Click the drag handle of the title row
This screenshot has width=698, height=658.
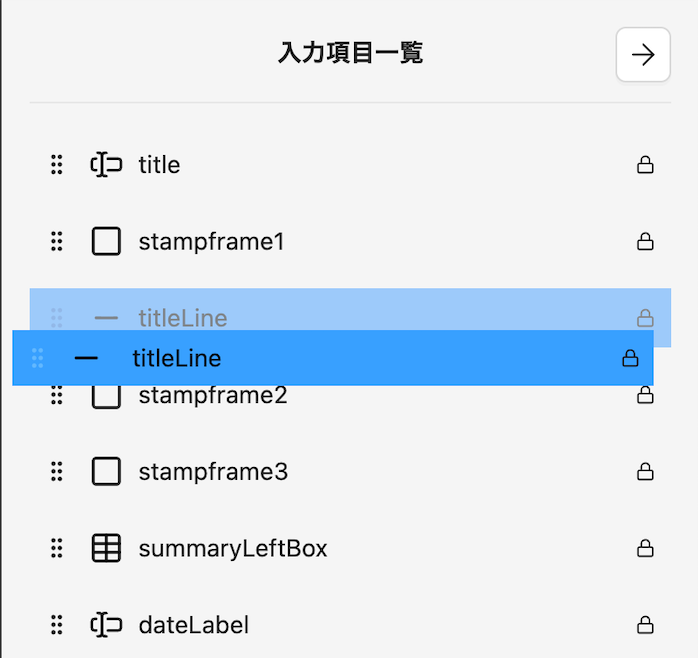click(57, 165)
